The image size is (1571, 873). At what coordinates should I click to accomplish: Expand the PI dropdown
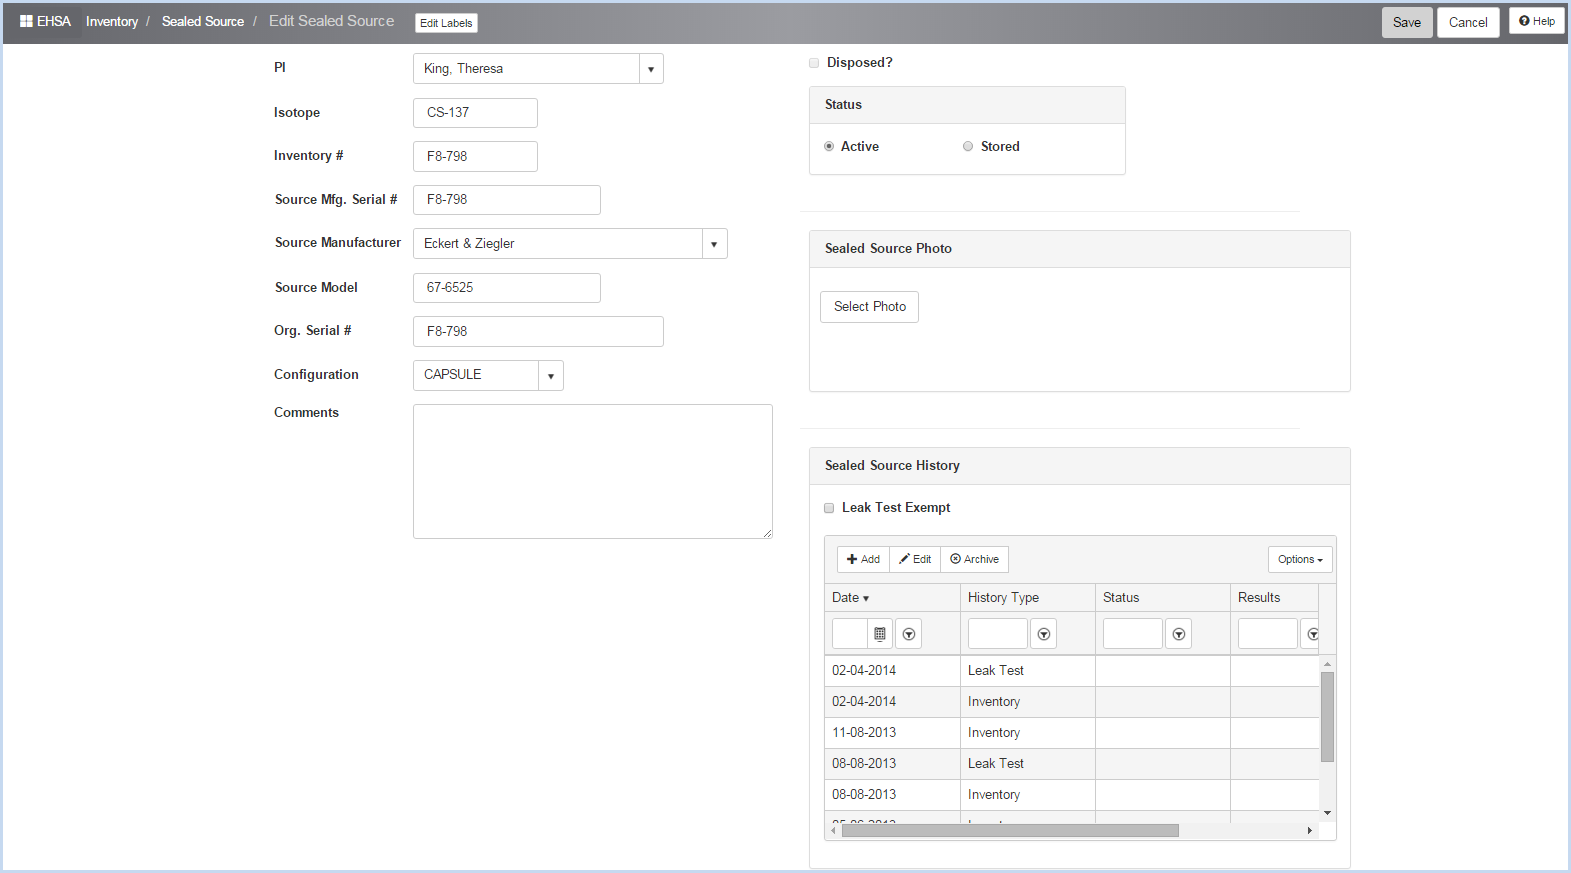point(651,69)
